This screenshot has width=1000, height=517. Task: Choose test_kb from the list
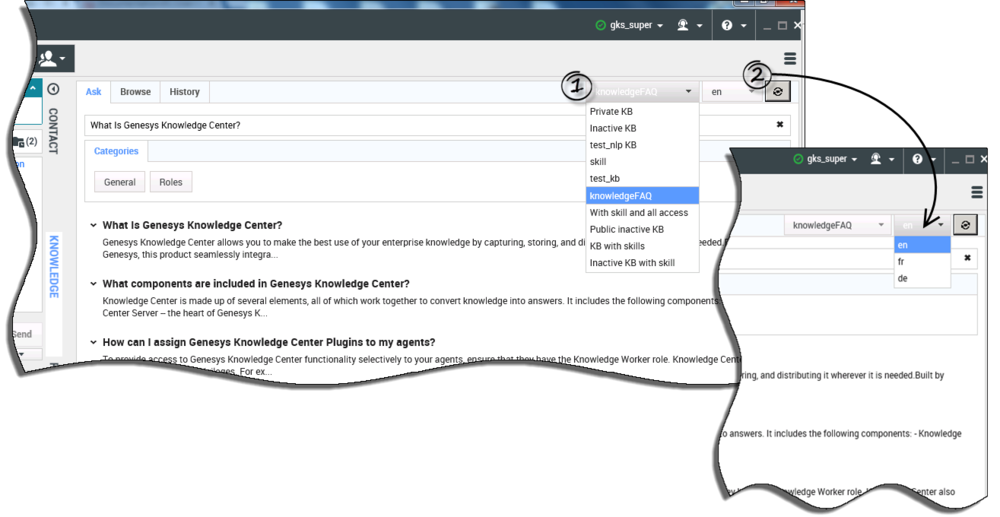click(x=642, y=178)
